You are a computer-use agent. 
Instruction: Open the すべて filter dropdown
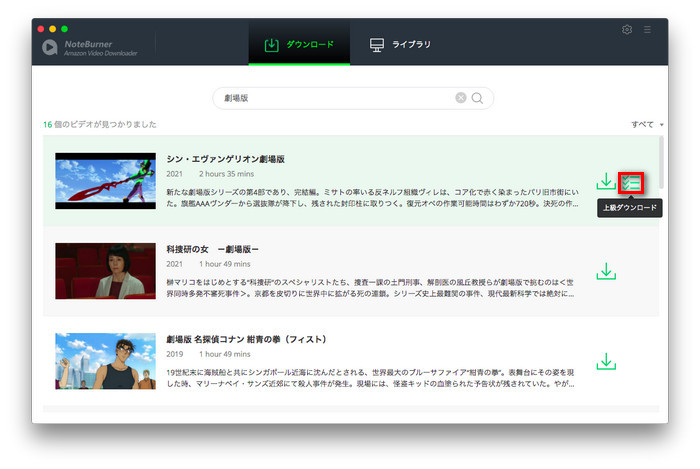[647, 125]
